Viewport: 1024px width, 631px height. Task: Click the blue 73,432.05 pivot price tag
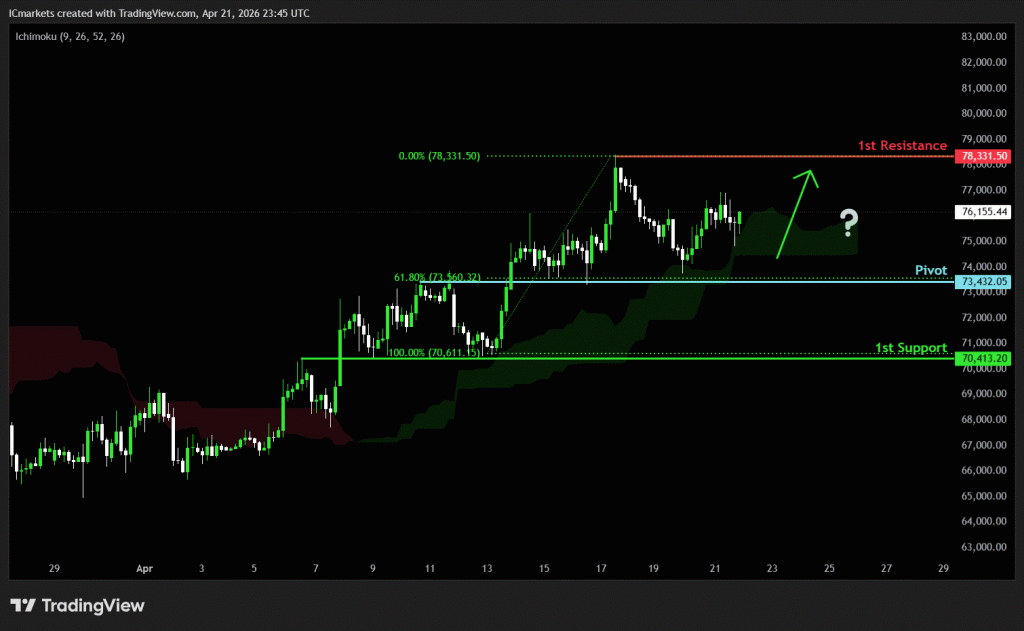[981, 283]
